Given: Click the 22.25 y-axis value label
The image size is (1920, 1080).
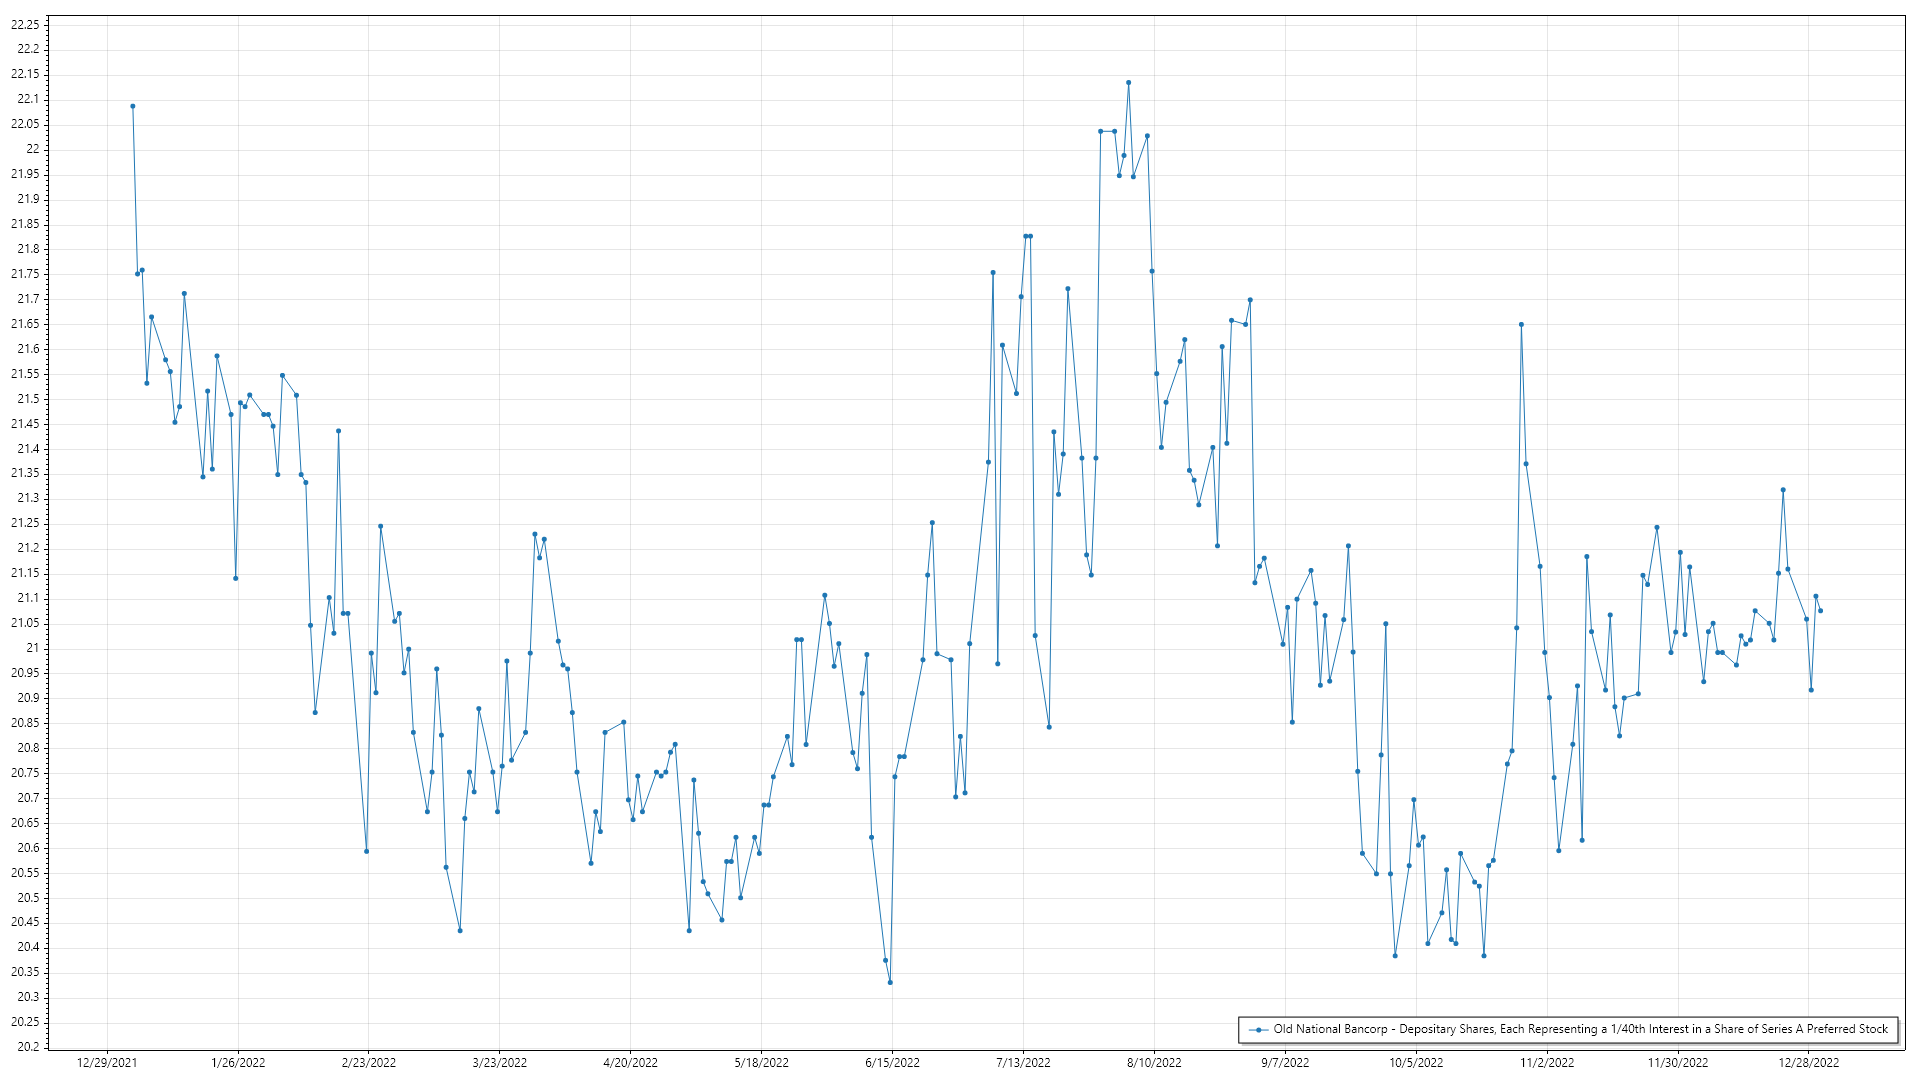Looking at the screenshot, I should [x=26, y=24].
